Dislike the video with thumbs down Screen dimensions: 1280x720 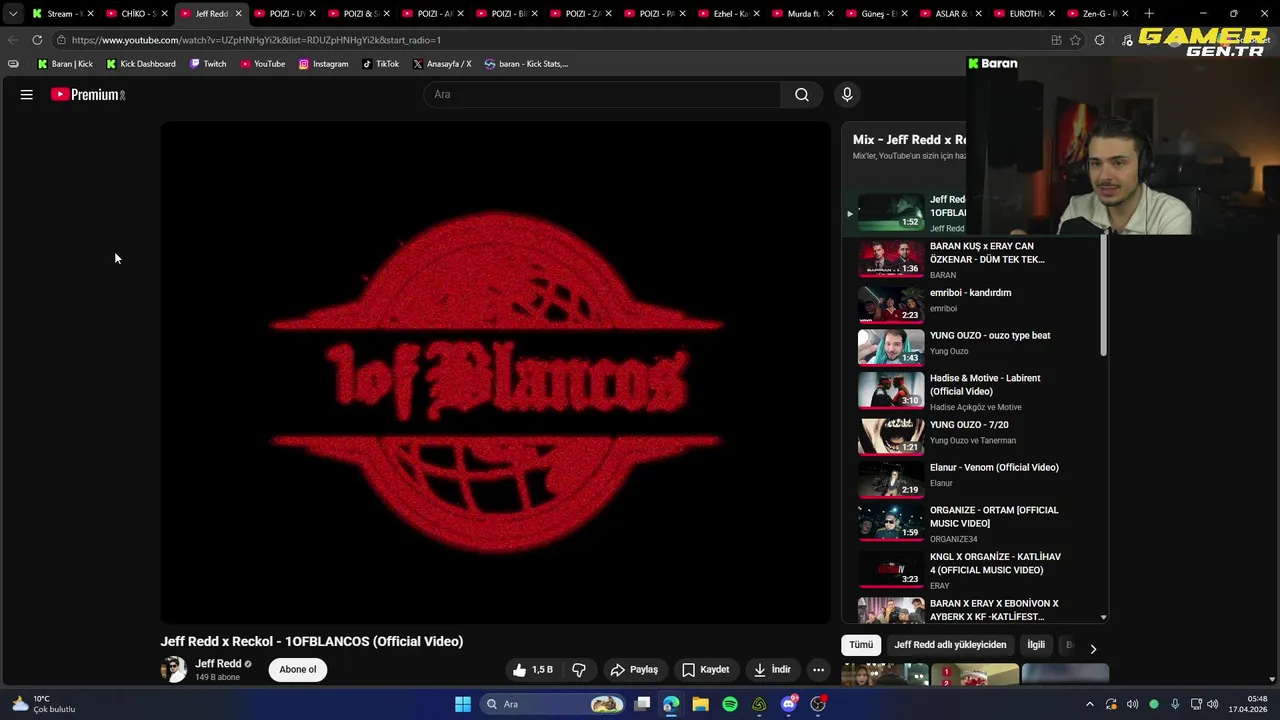[578, 670]
